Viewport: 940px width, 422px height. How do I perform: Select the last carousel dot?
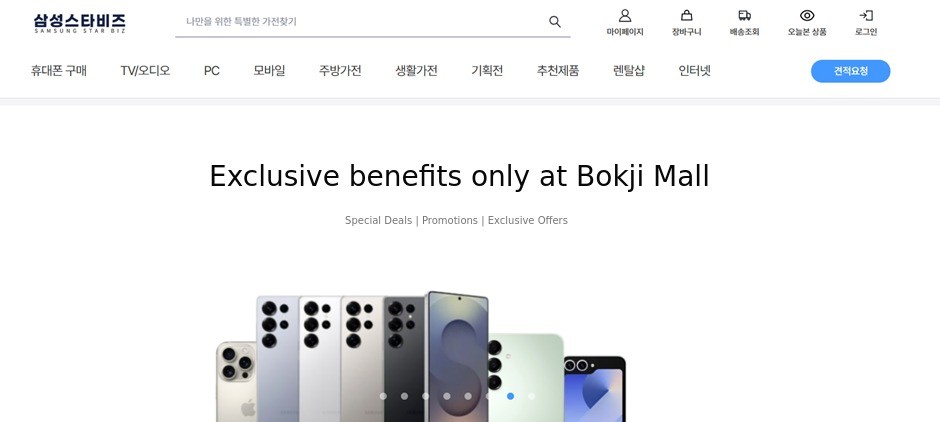coord(531,396)
